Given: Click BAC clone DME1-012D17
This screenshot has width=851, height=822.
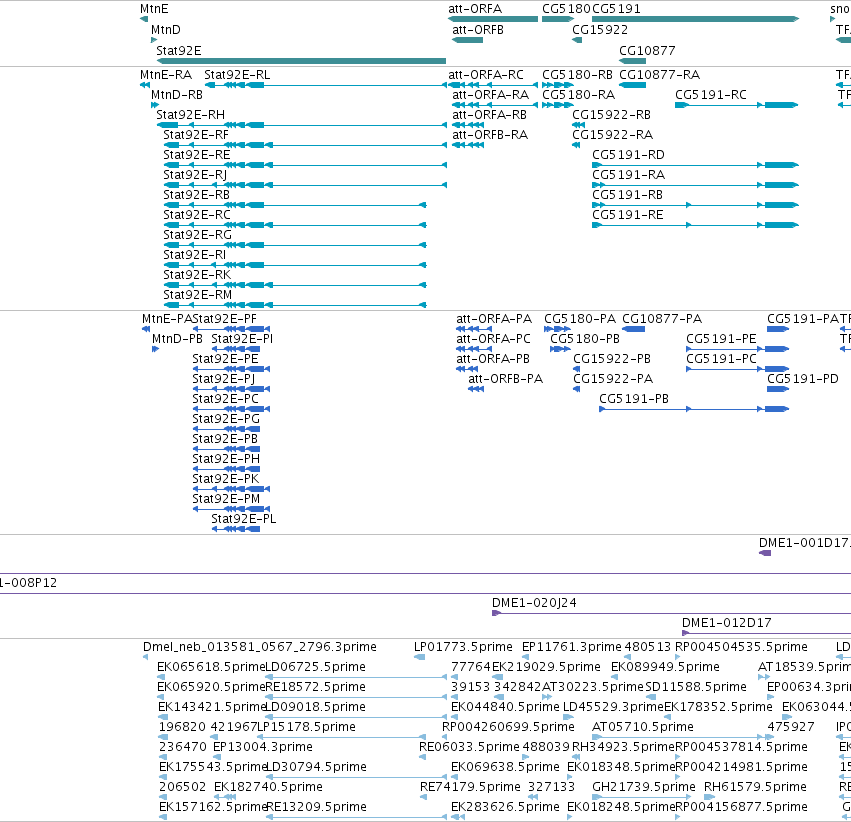Looking at the screenshot, I should tap(766, 633).
